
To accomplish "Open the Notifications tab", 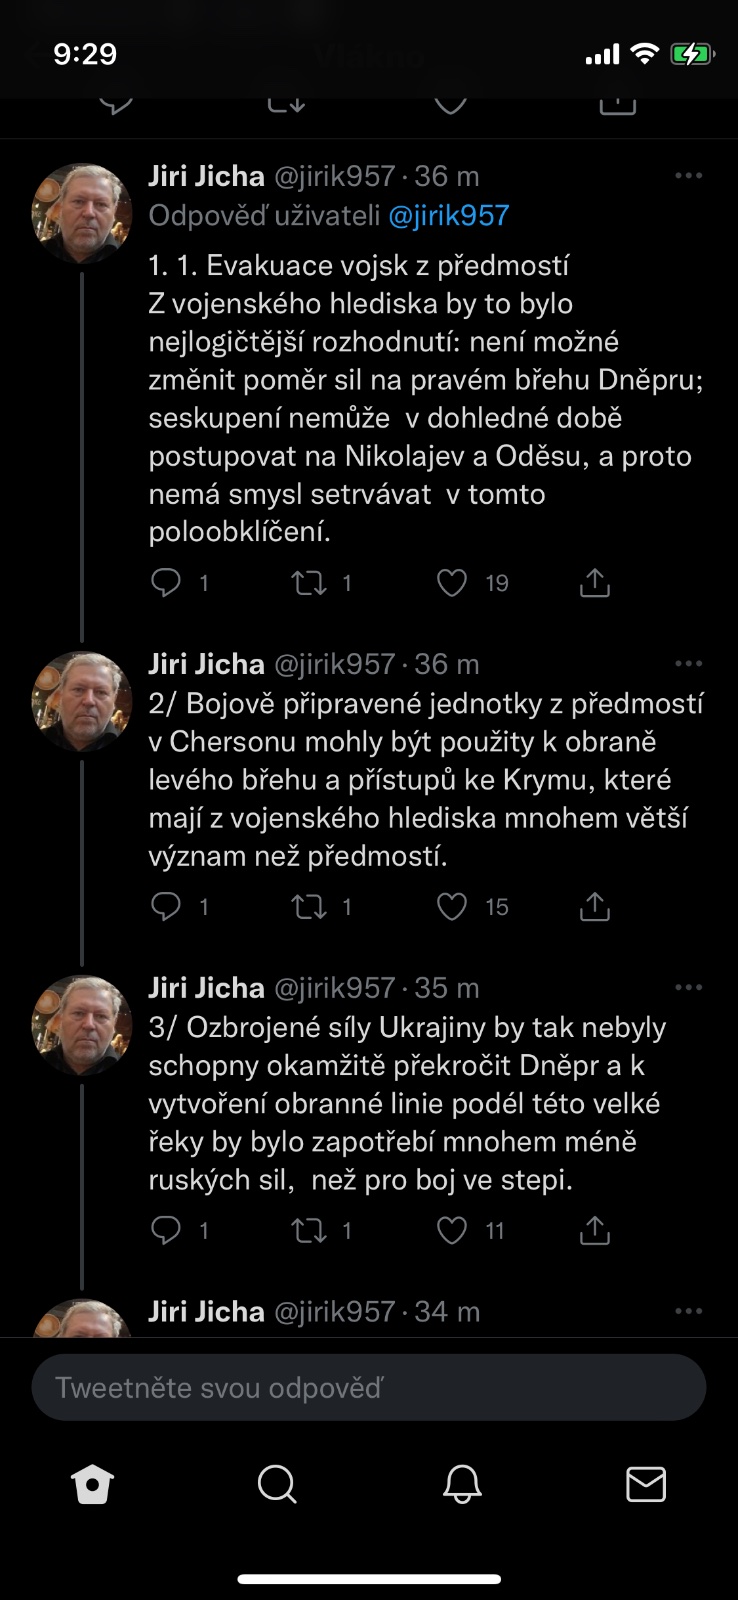I will tap(462, 1485).
